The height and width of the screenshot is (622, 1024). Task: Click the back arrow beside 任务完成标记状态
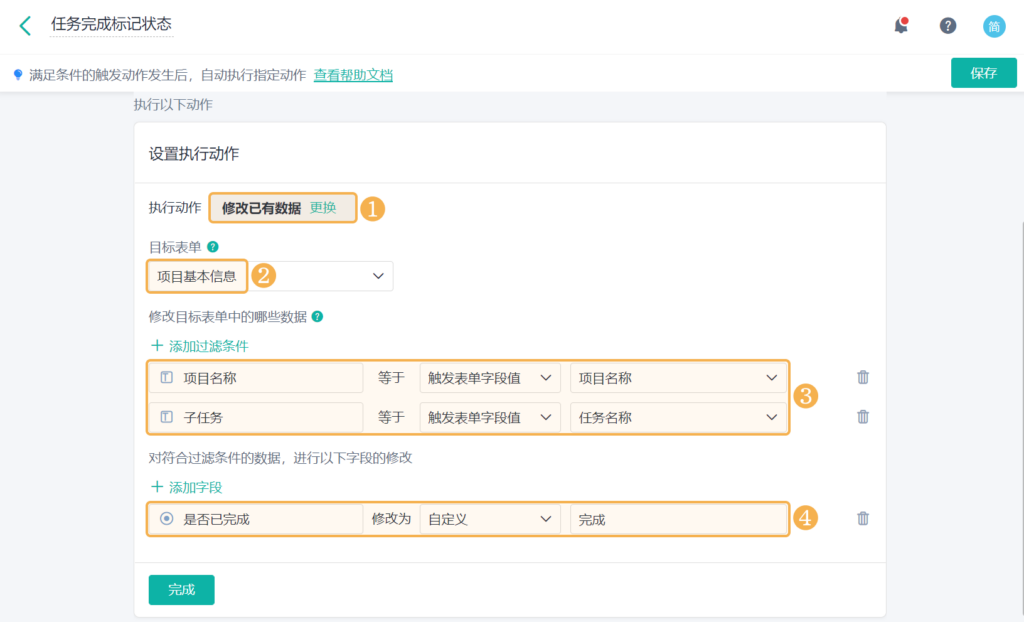click(24, 26)
